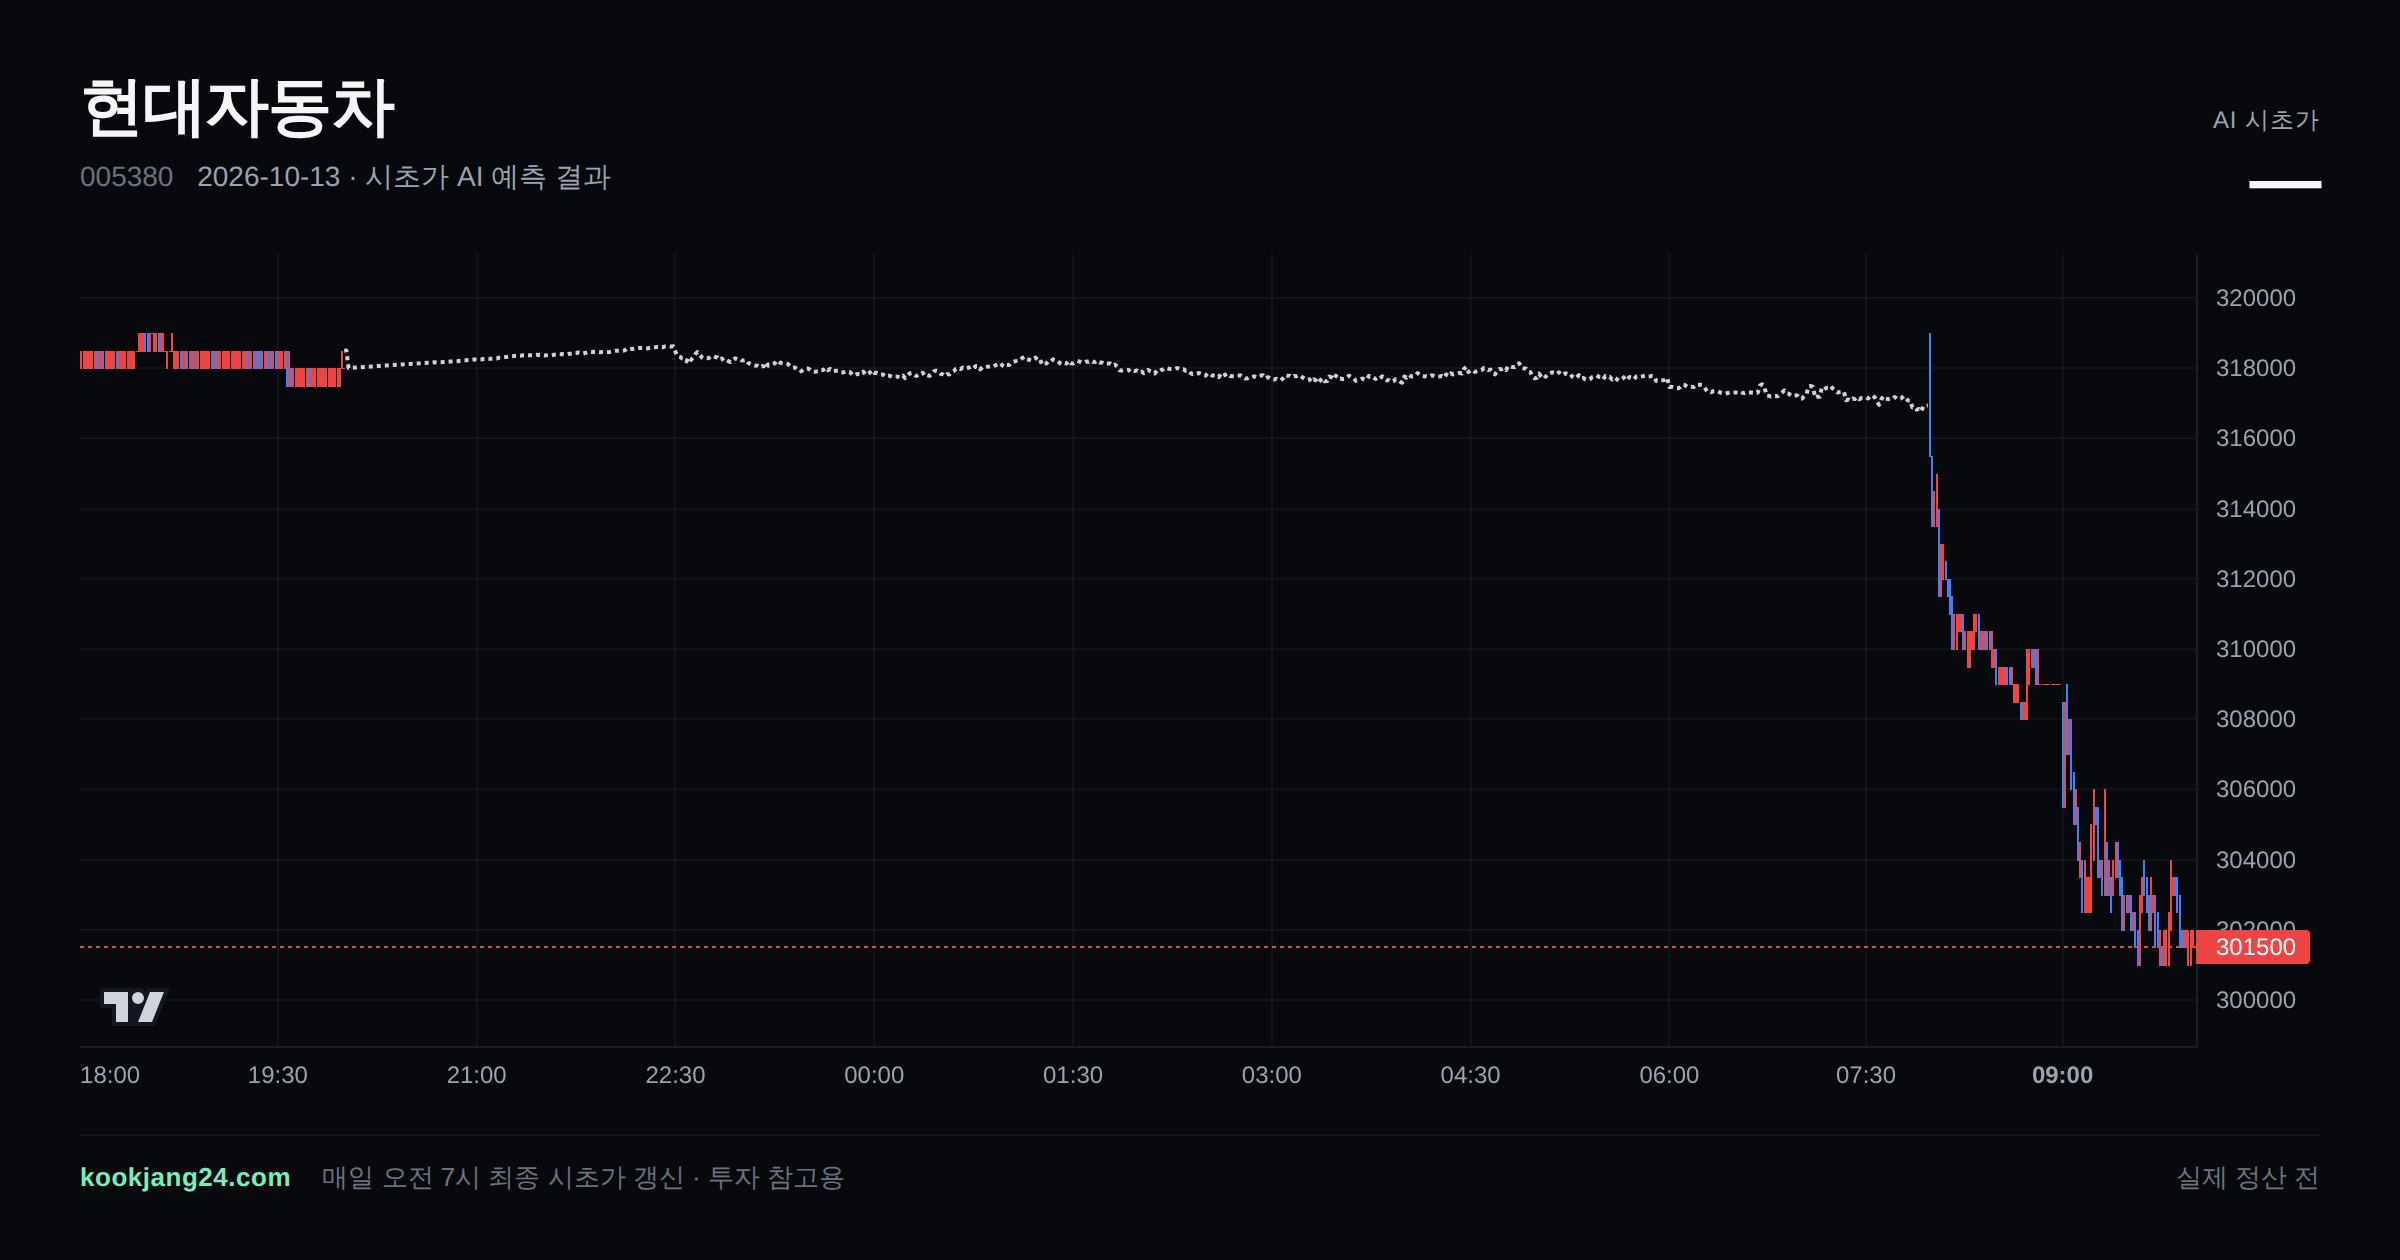This screenshot has width=2400, height=1260.
Task: Click the 300000 price axis label
Action: click(x=2256, y=1000)
